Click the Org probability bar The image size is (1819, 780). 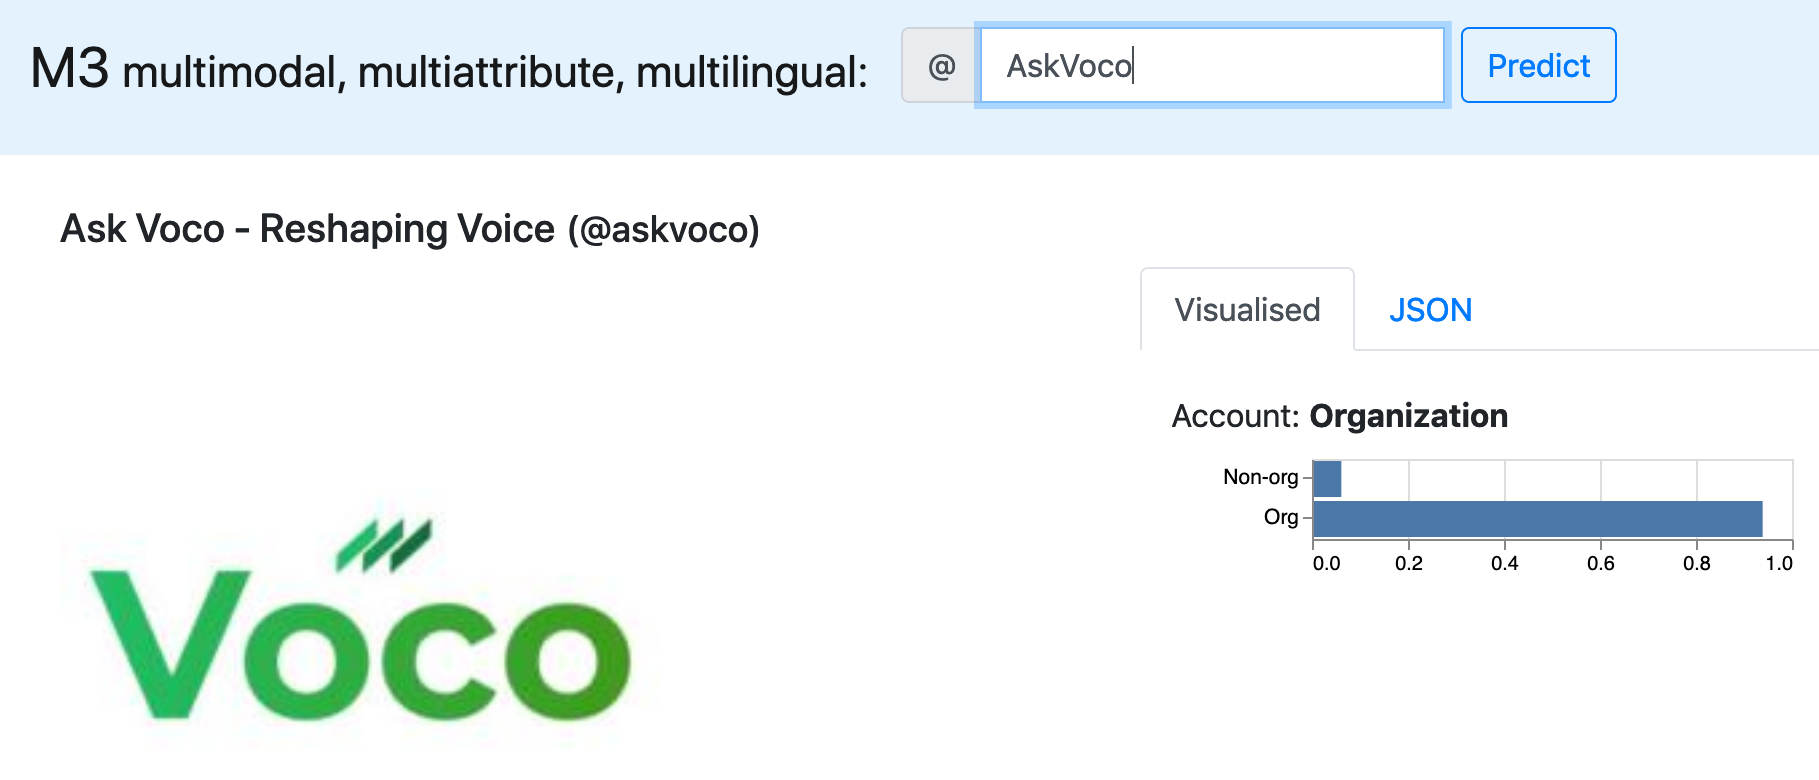[1537, 519]
